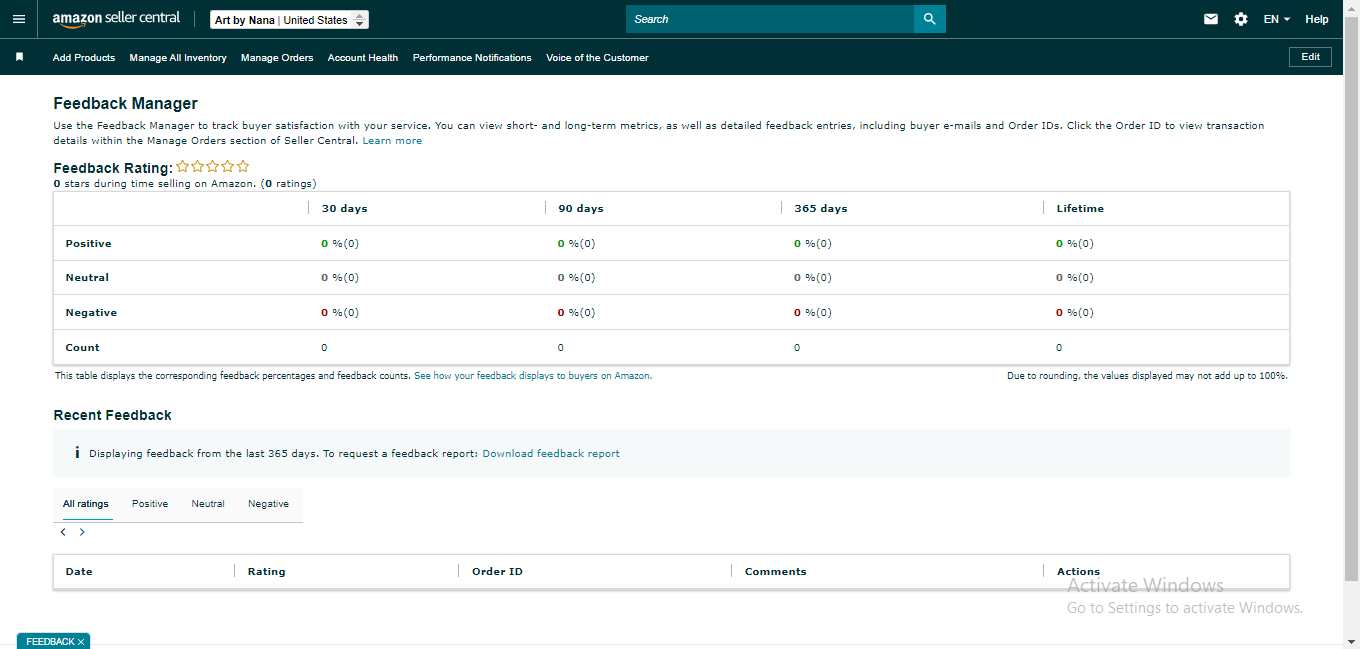Follow the Learn more link

(x=392, y=141)
